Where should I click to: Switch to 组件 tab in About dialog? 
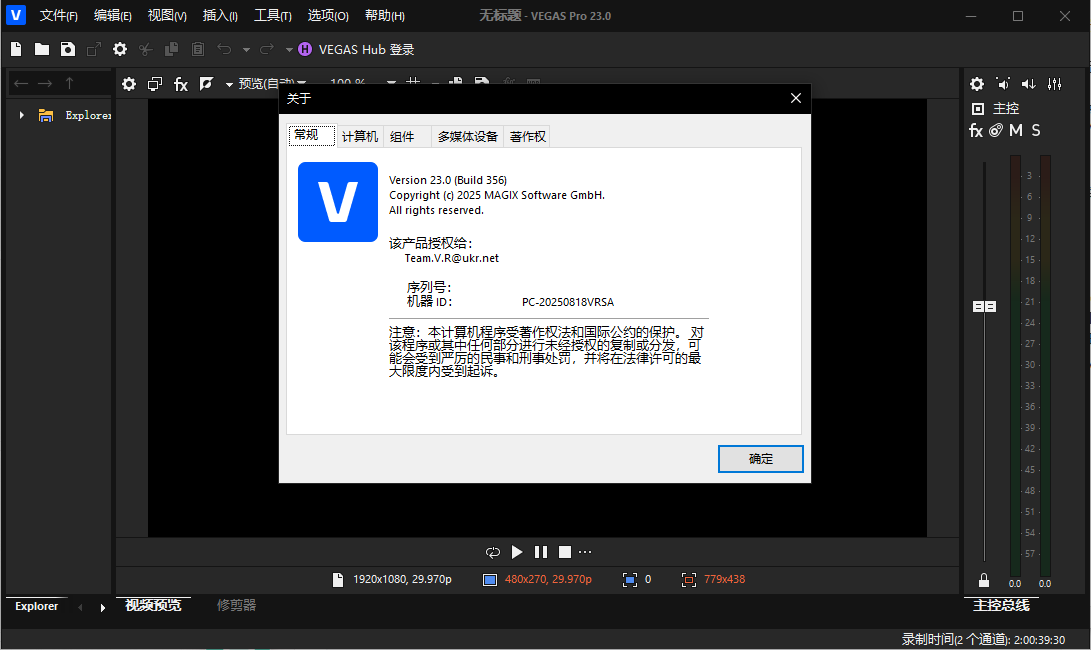pos(408,136)
